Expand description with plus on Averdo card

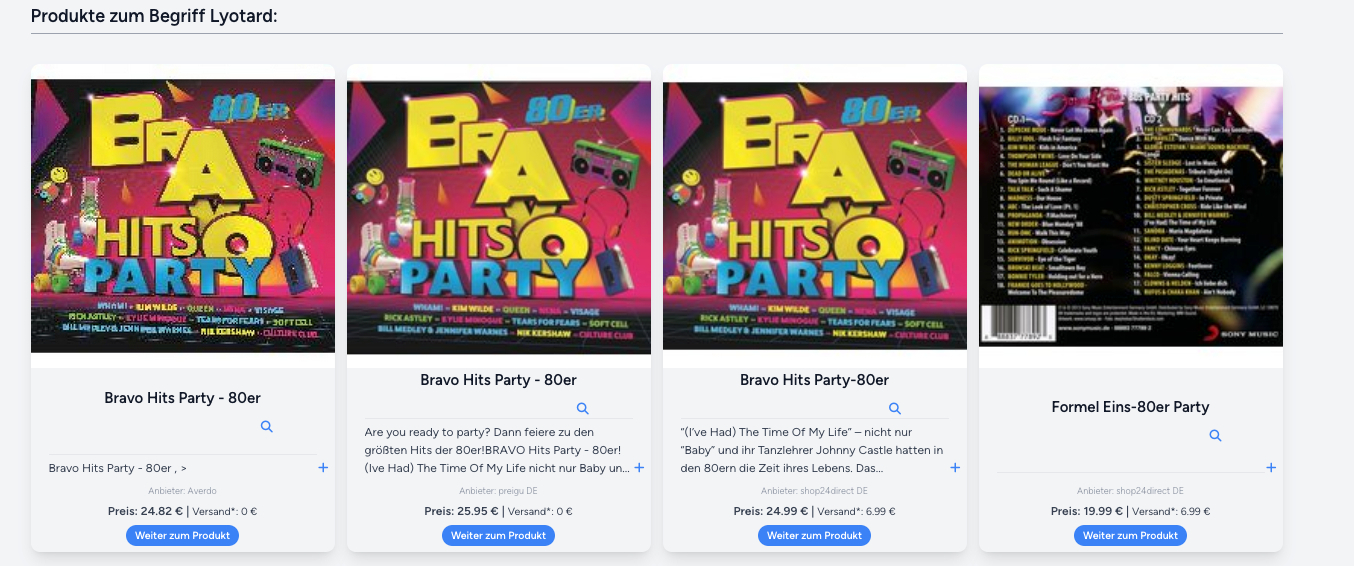[323, 467]
